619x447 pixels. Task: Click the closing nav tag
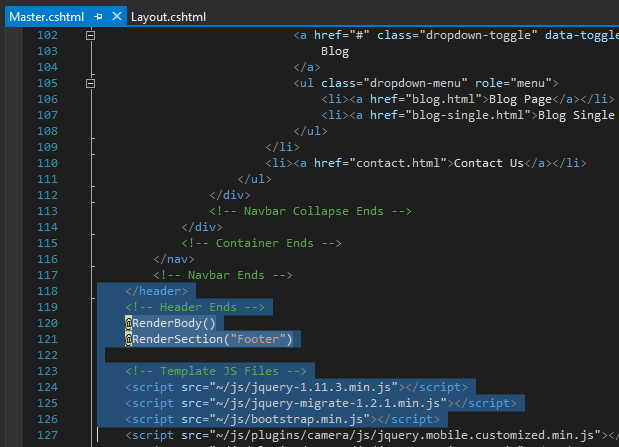pyautogui.click(x=174, y=259)
